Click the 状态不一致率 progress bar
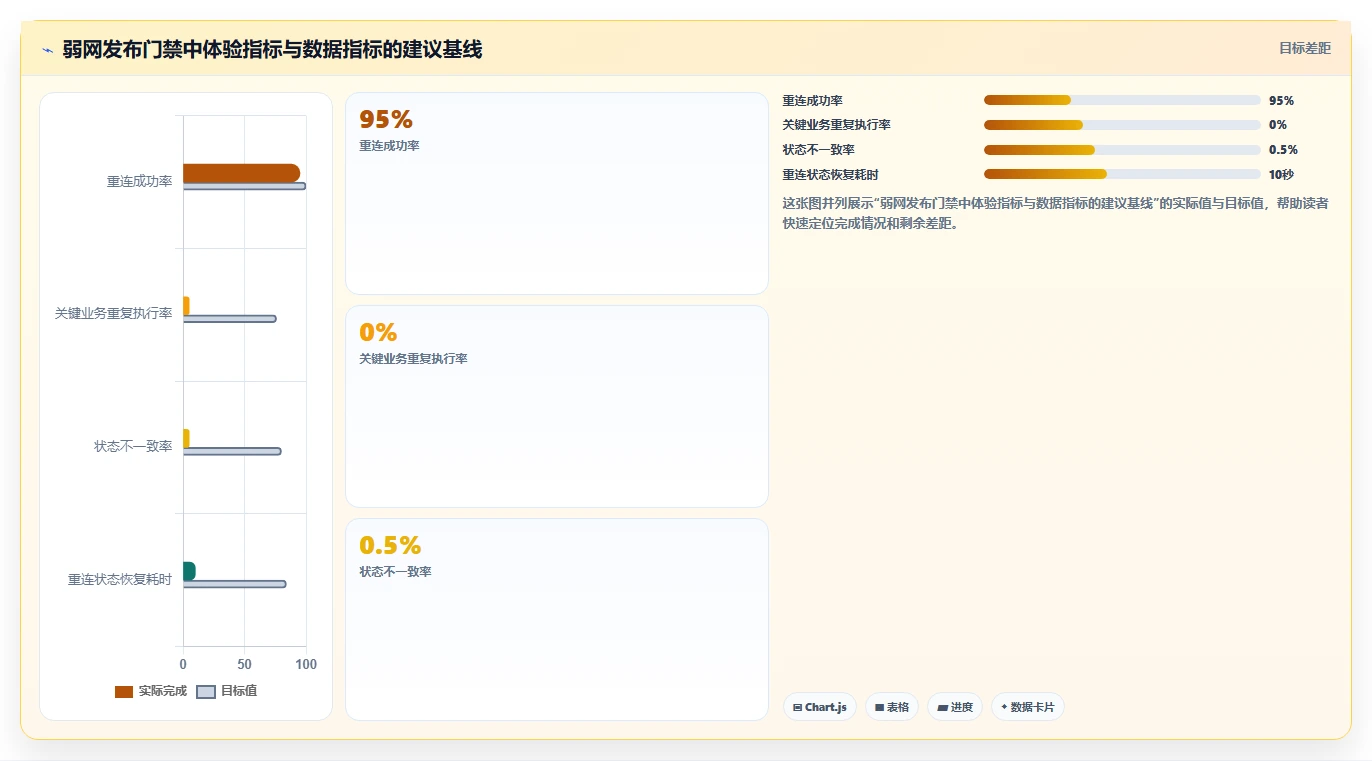Viewport: 1372px width, 761px height. pos(1122,150)
